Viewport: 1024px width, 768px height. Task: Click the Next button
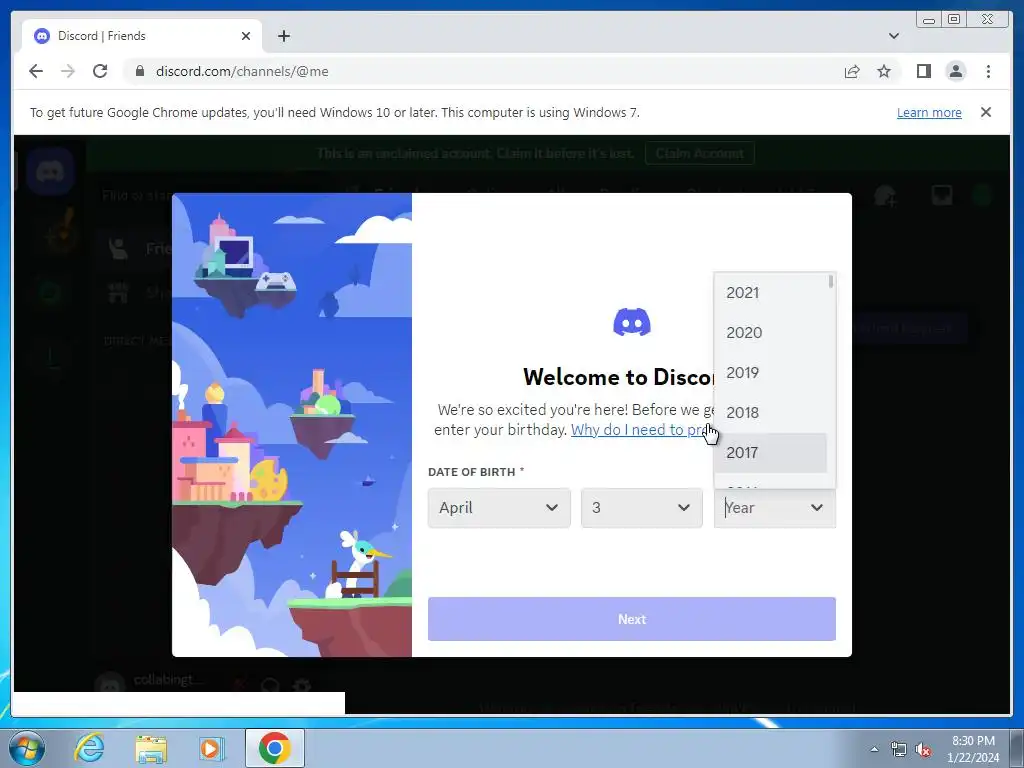tap(632, 618)
